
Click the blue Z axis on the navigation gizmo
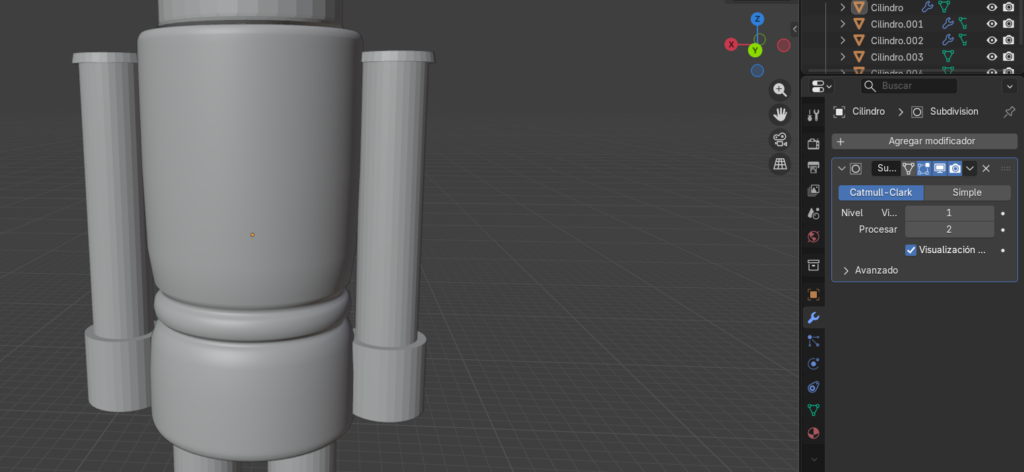(758, 19)
